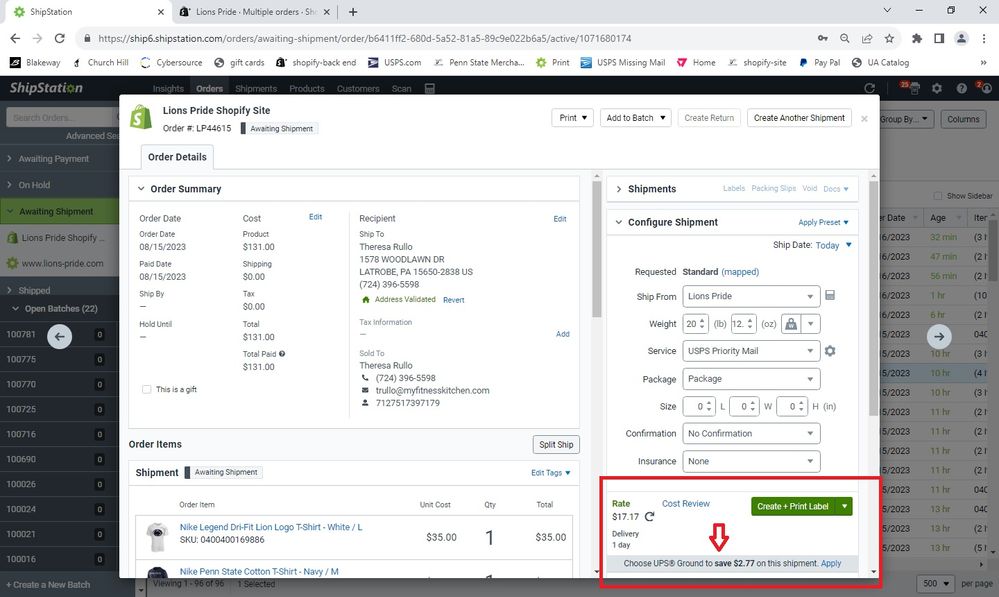Open the Confirmation dropdown
Screen dimensions: 999x597
click(x=751, y=434)
